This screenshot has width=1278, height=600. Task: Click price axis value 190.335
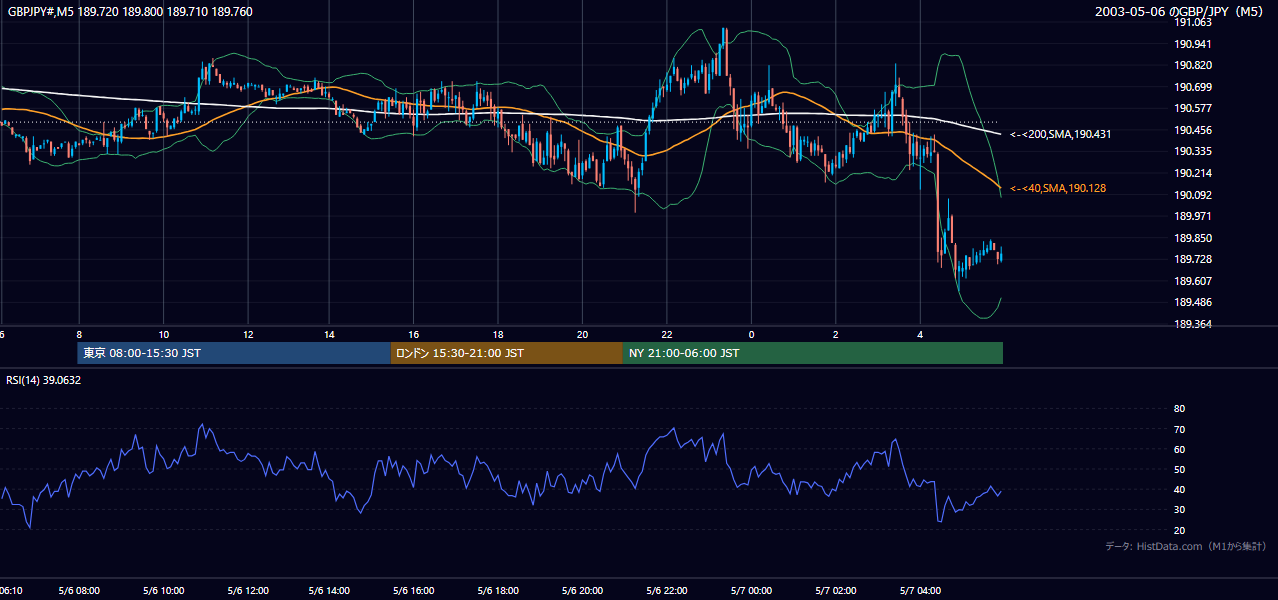[1193, 151]
